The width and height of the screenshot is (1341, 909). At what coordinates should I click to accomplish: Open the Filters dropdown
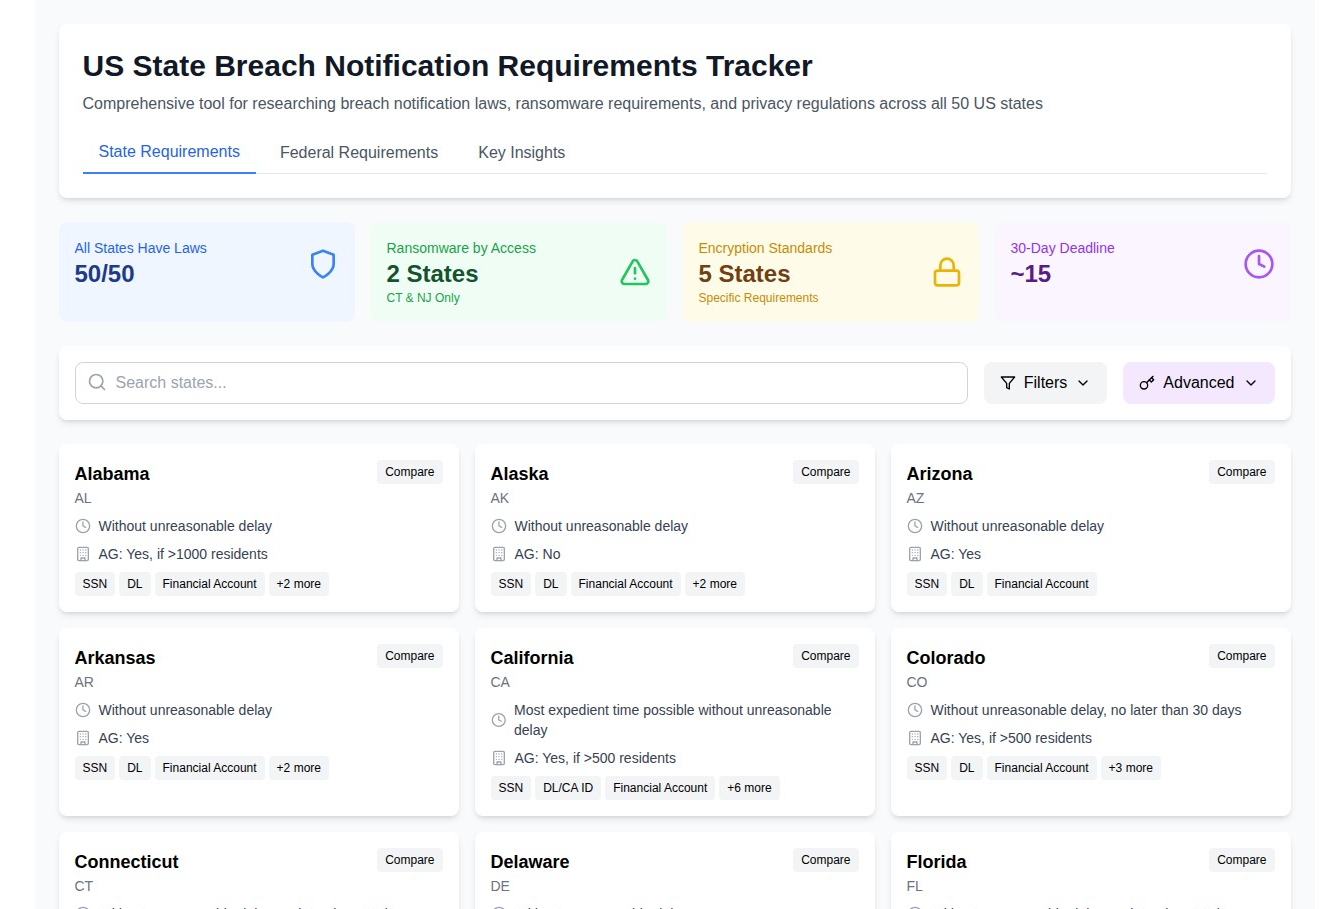click(1044, 382)
